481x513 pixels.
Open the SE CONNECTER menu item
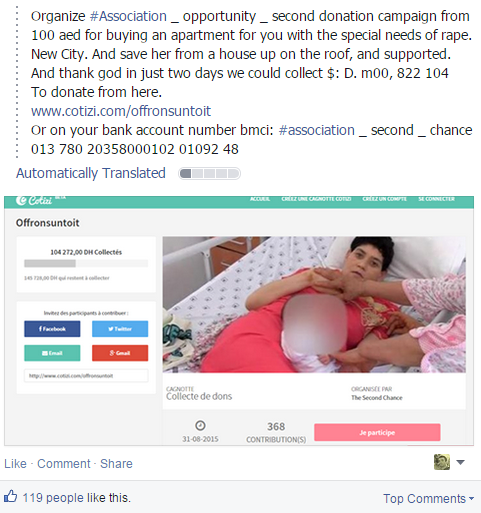(x=436, y=199)
